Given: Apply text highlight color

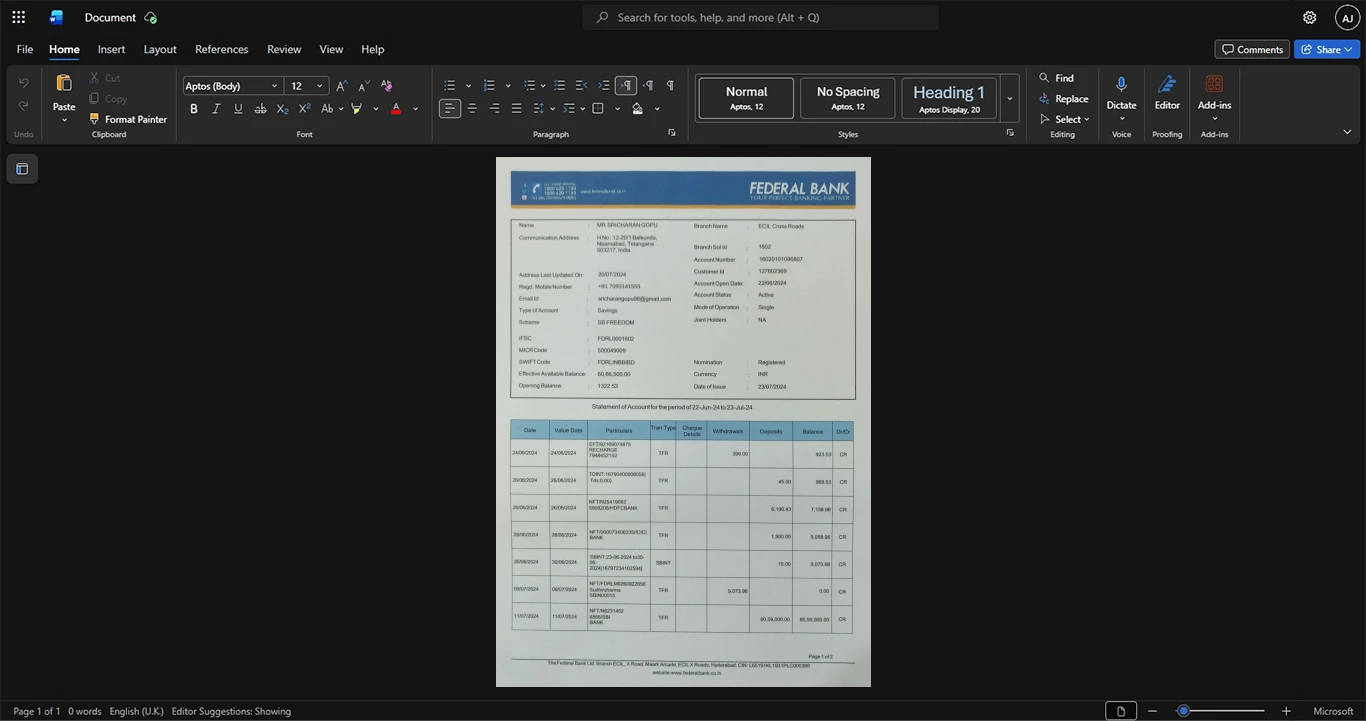Looking at the screenshot, I should coord(356,109).
